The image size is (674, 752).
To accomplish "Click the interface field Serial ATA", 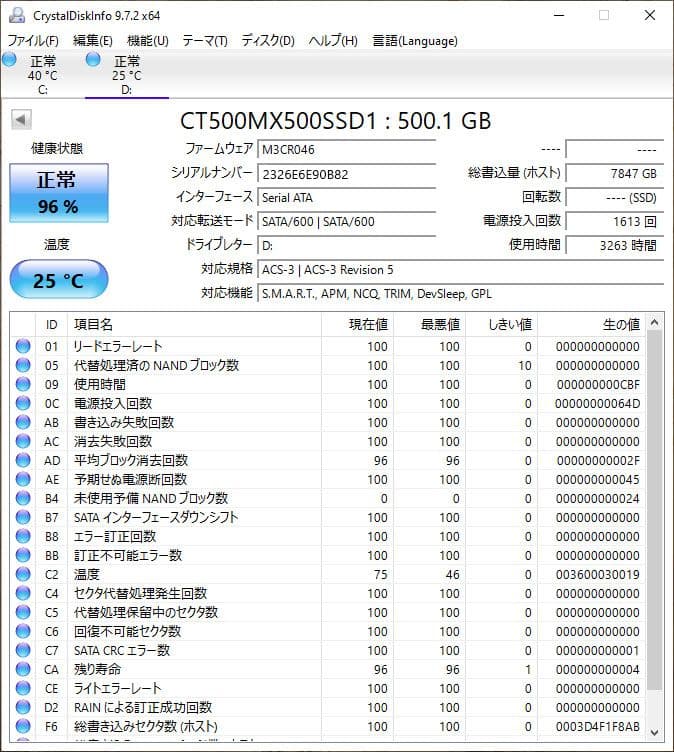I will tap(346, 198).
